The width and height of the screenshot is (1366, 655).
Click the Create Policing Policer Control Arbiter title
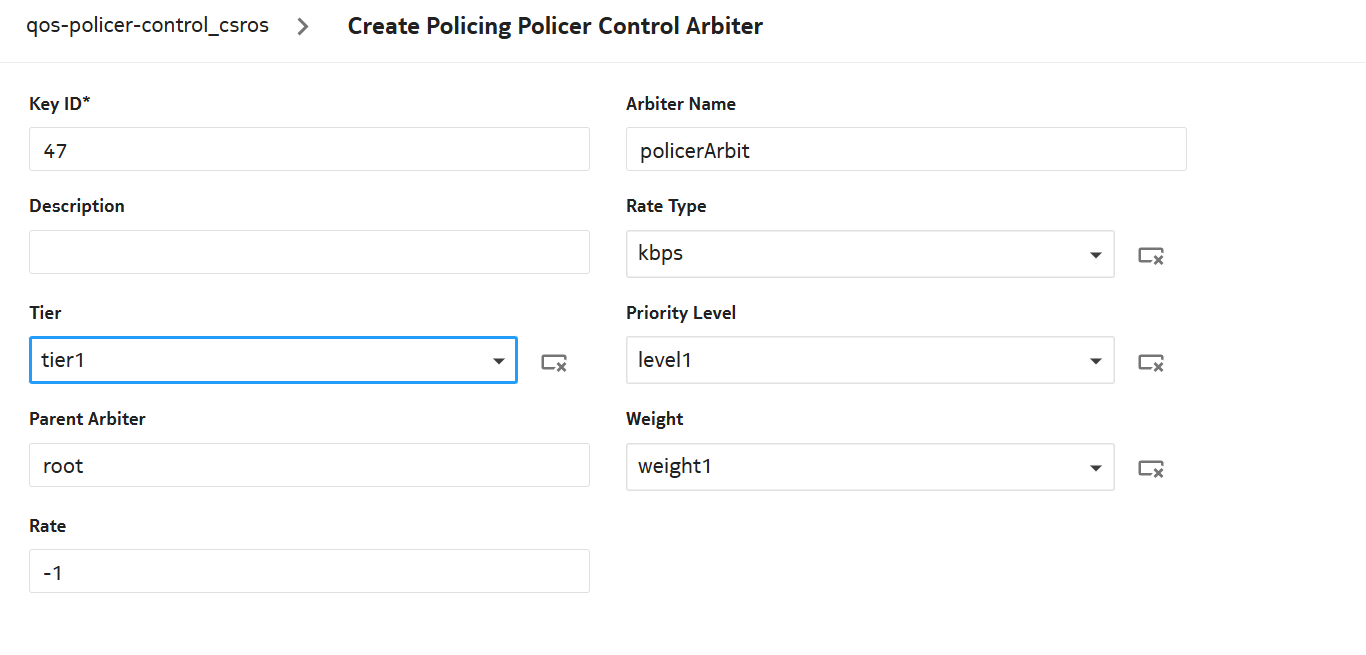pos(555,26)
